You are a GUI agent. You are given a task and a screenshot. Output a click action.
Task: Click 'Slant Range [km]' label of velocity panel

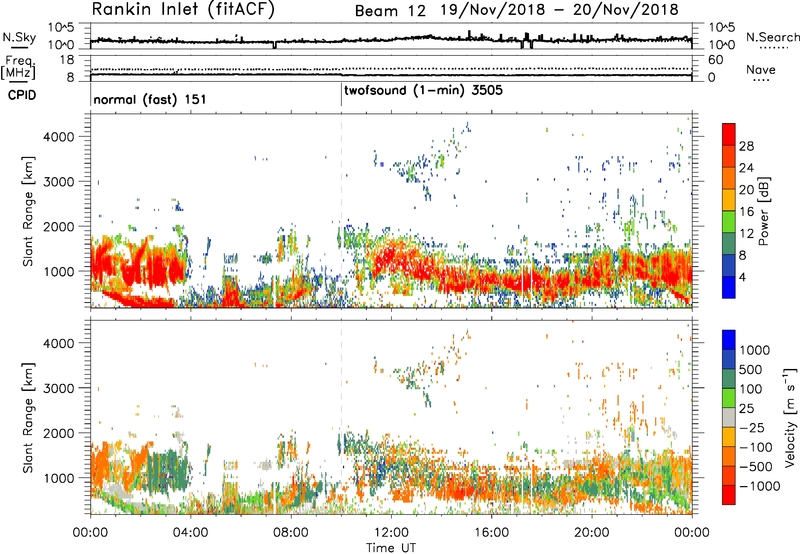(x=28, y=418)
